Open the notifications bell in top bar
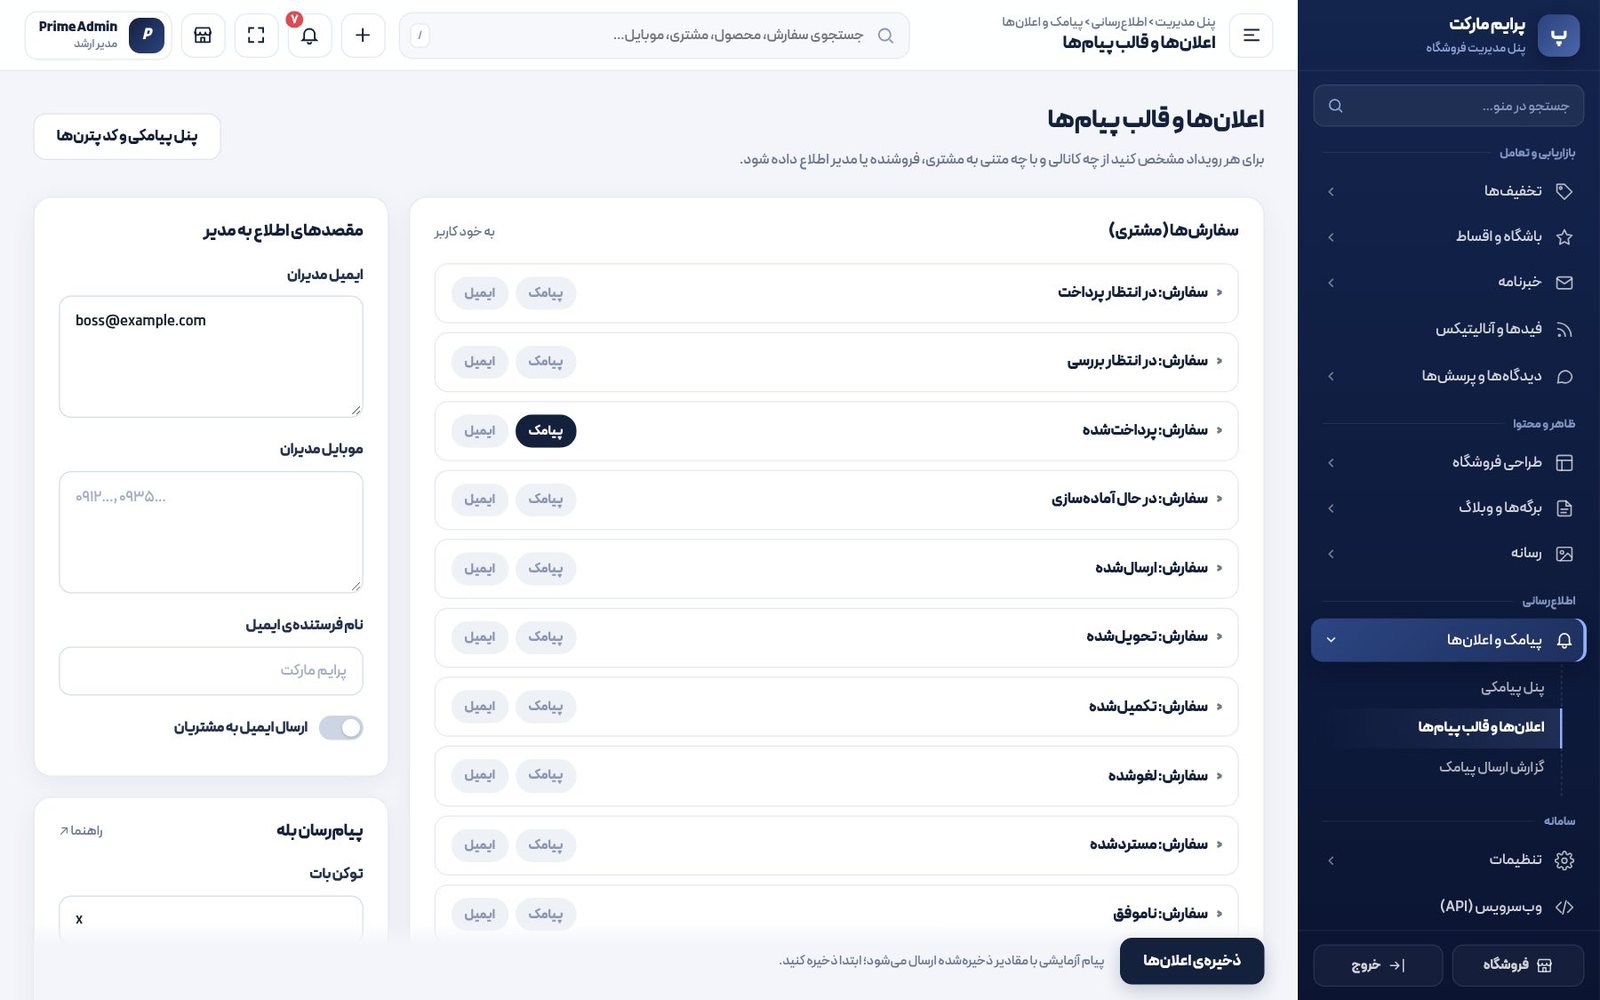The height and width of the screenshot is (1000, 1600). 310,35
